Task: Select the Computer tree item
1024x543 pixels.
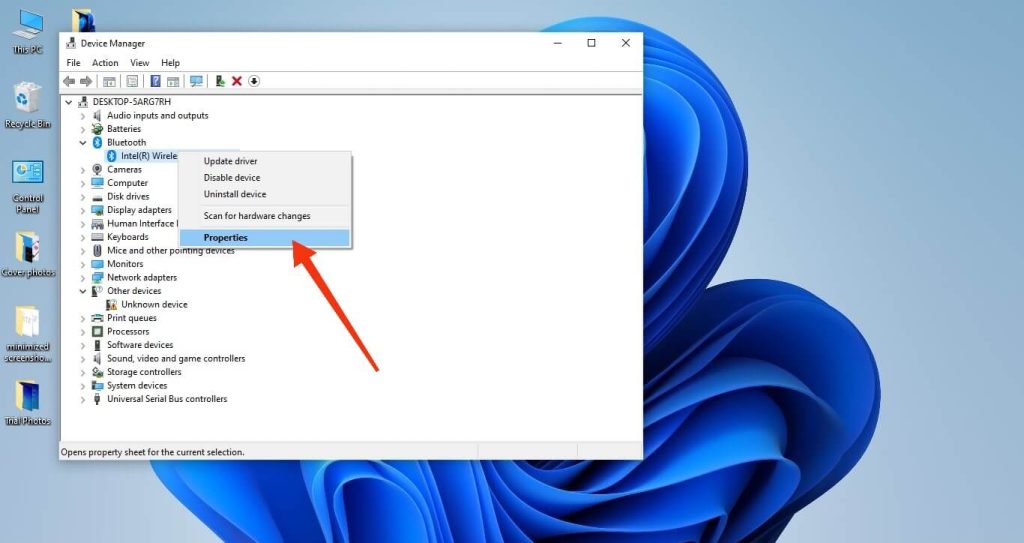Action: point(127,183)
